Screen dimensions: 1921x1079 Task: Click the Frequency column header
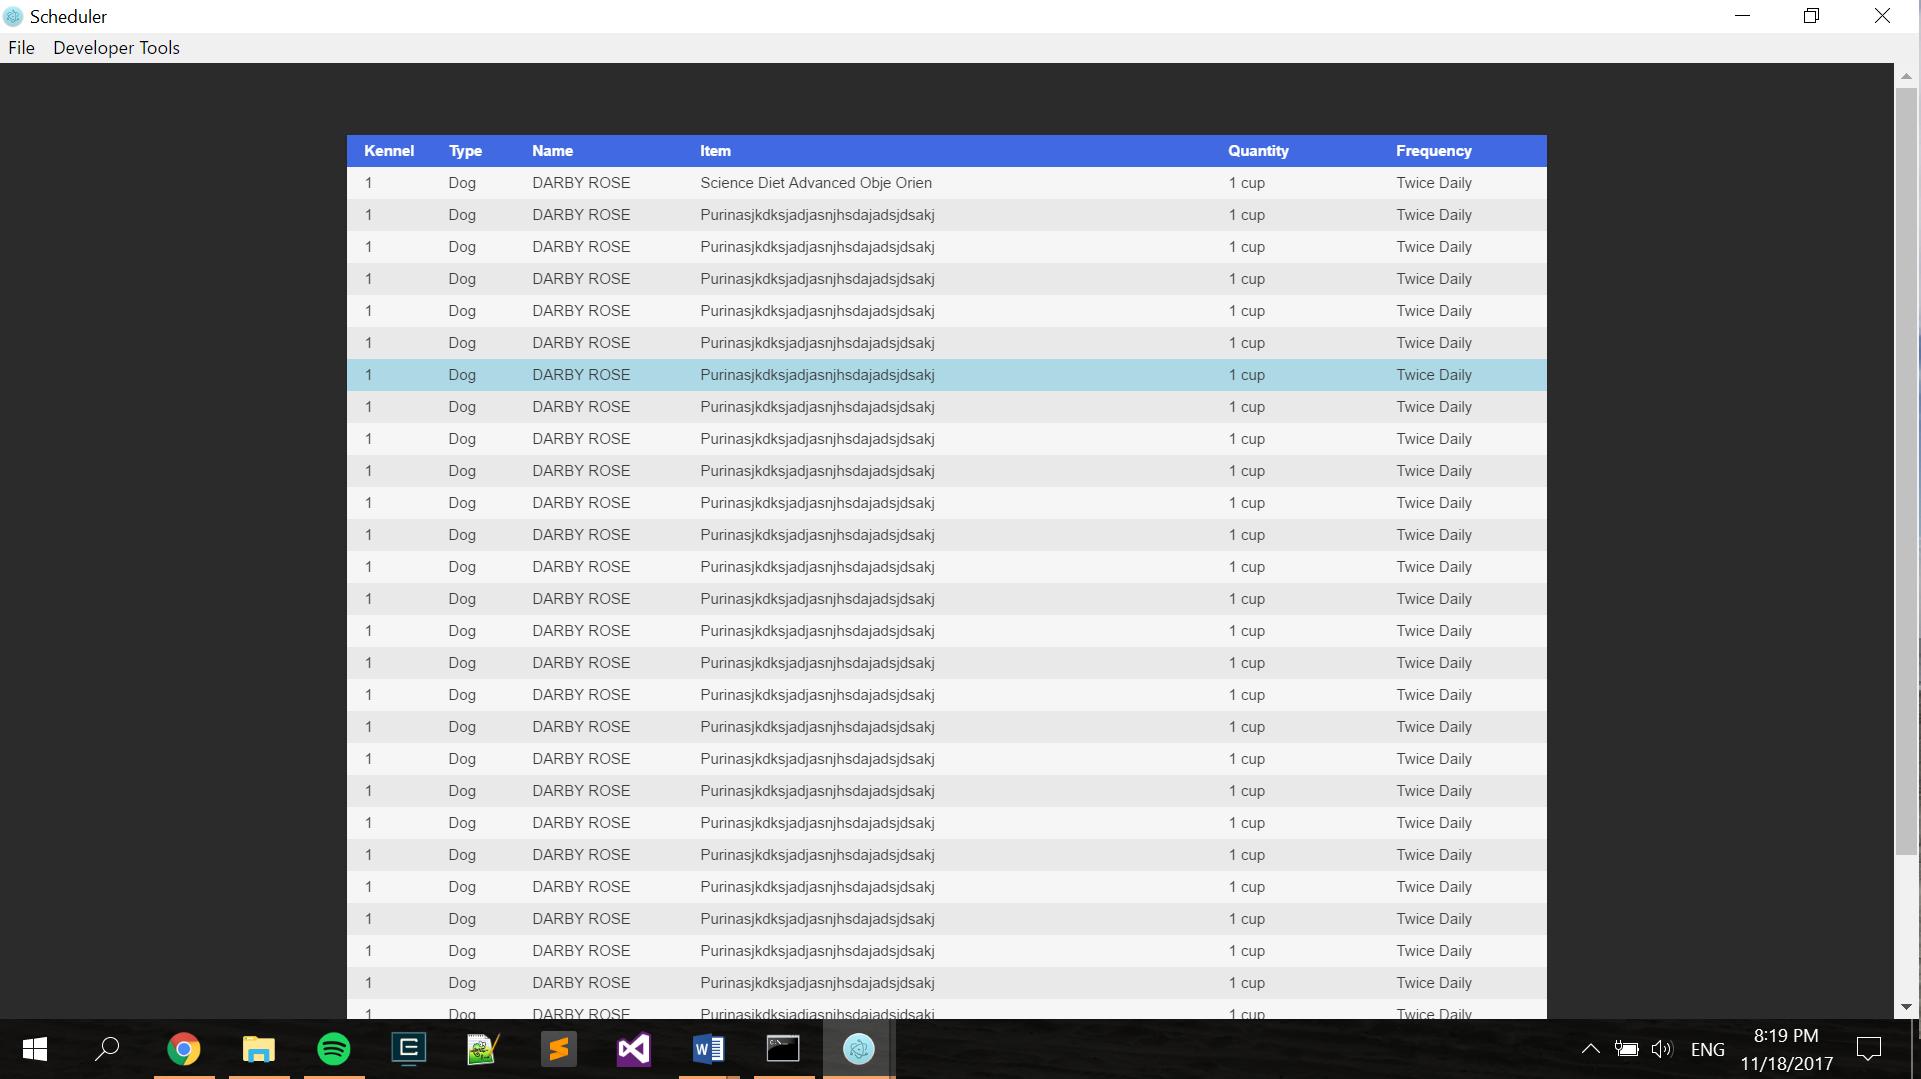[1433, 151]
